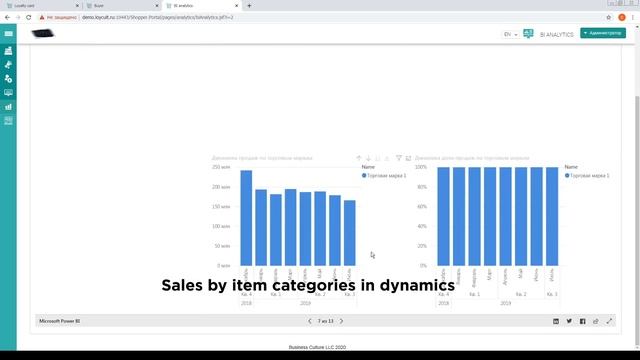Click the Business Culture LLC 2020 footer text
The width and height of the screenshot is (640, 360).
pyautogui.click(x=317, y=347)
